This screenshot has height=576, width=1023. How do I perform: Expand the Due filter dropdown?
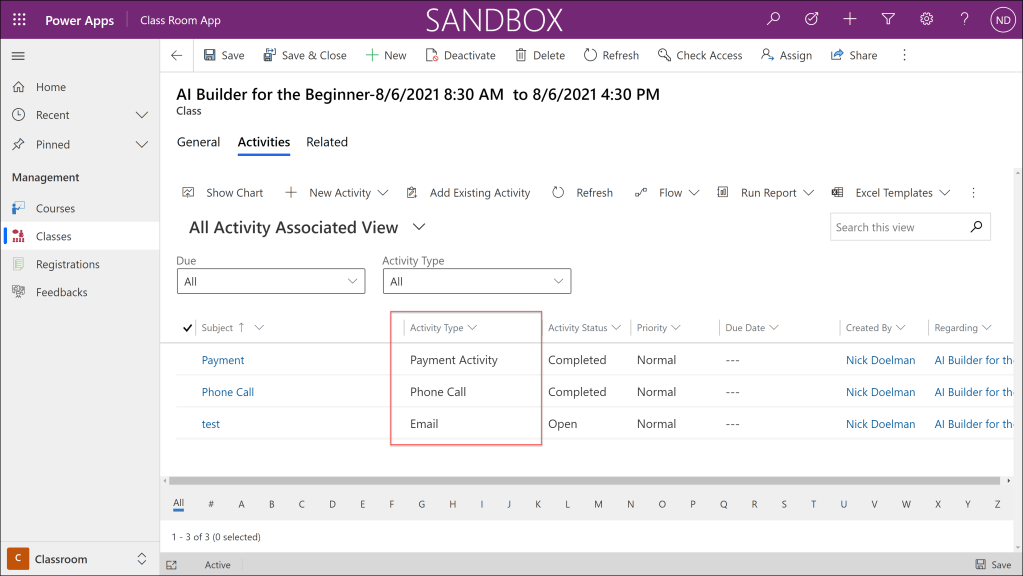click(x=271, y=282)
